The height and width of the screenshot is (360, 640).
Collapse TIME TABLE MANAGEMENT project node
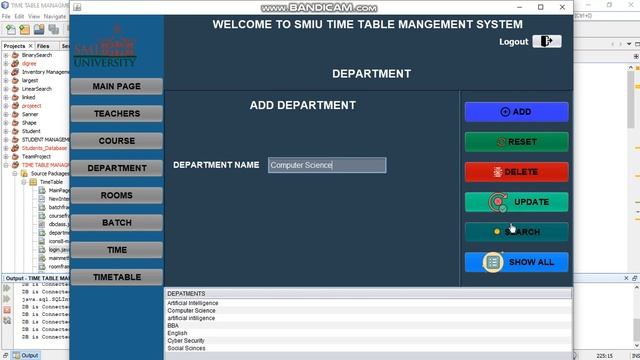point(6,165)
